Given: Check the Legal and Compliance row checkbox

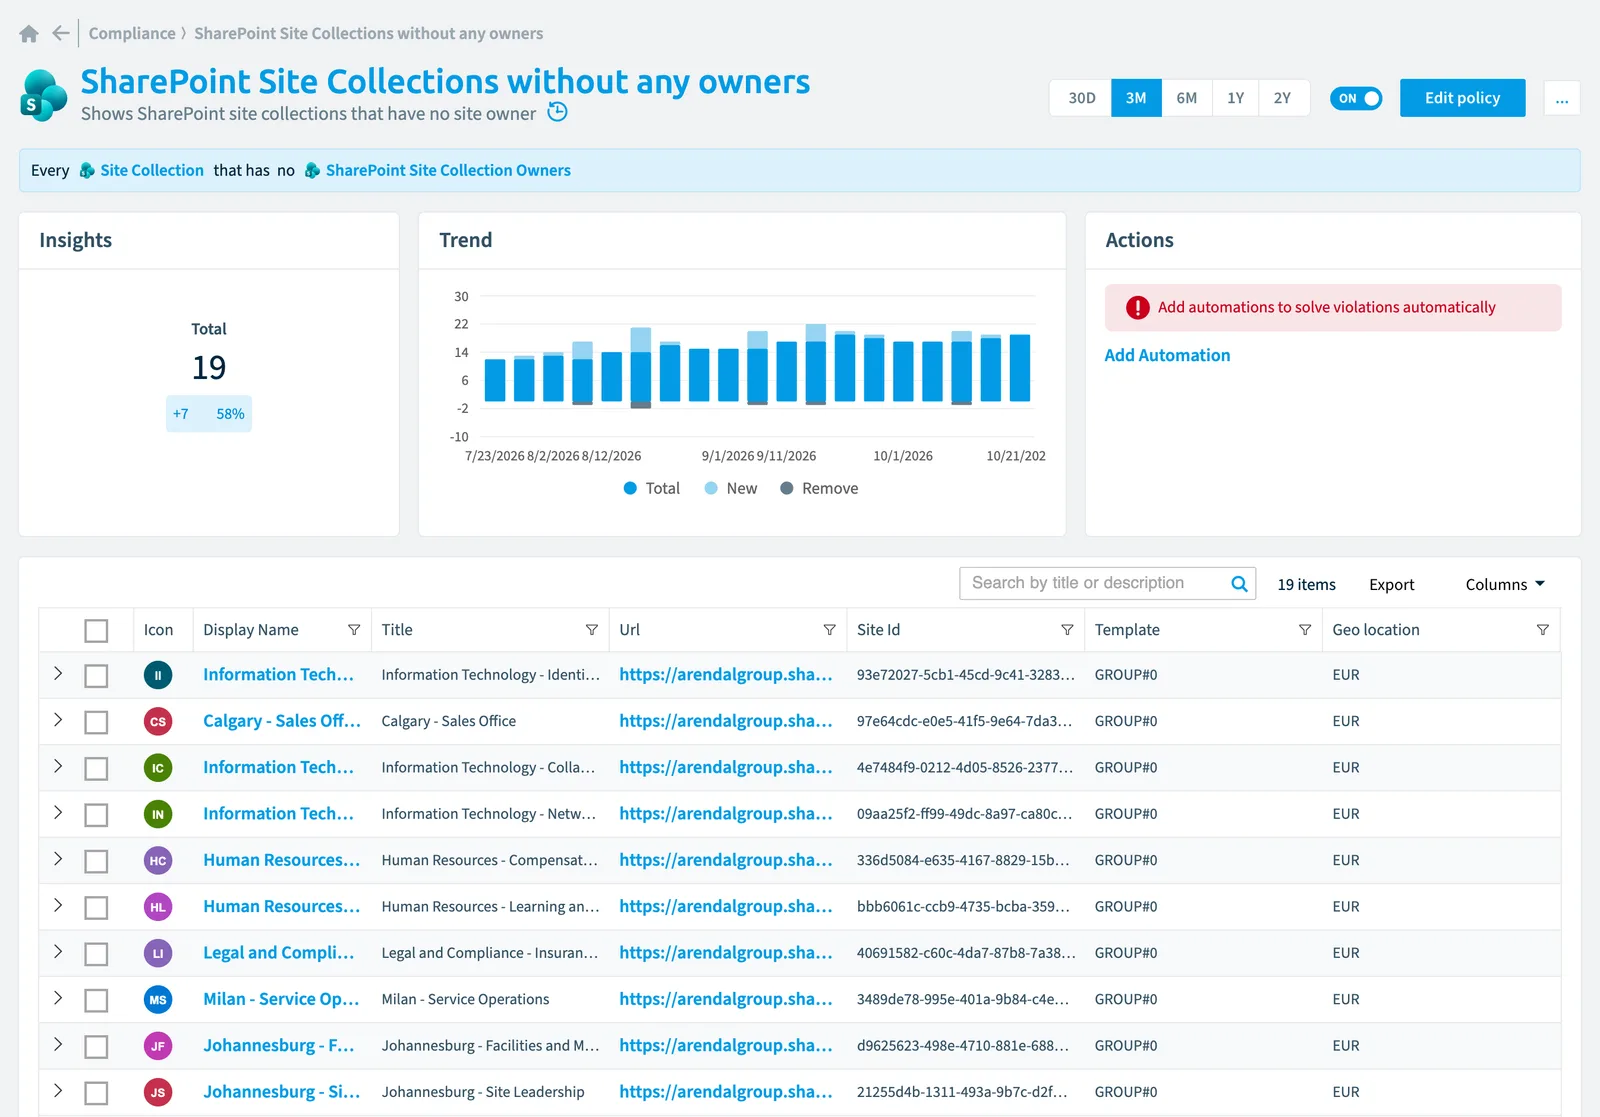Looking at the screenshot, I should [96, 954].
